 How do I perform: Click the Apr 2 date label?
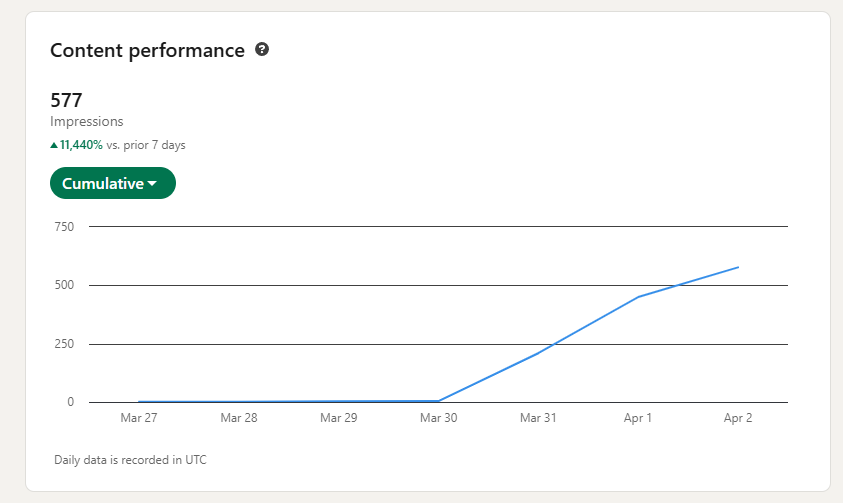coord(738,418)
